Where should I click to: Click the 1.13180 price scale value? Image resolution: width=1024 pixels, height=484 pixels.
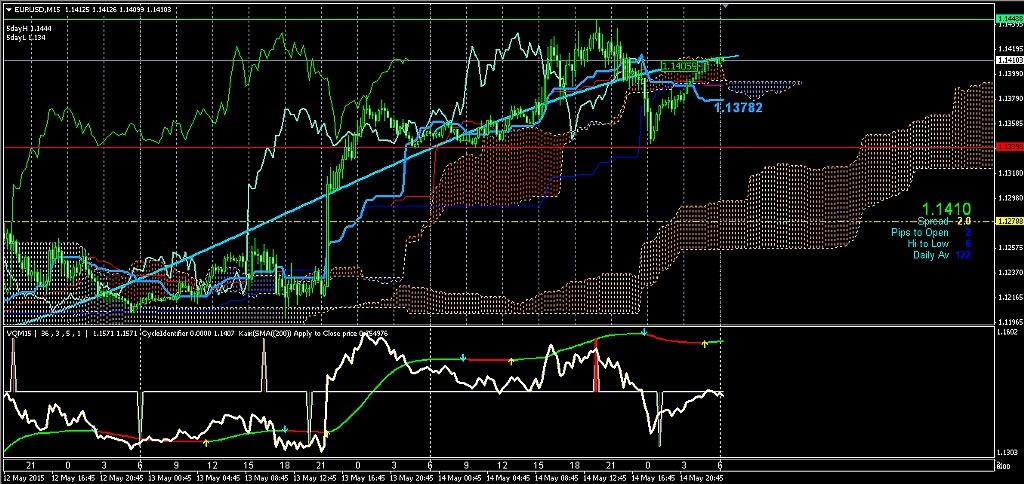pyautogui.click(x=1010, y=173)
